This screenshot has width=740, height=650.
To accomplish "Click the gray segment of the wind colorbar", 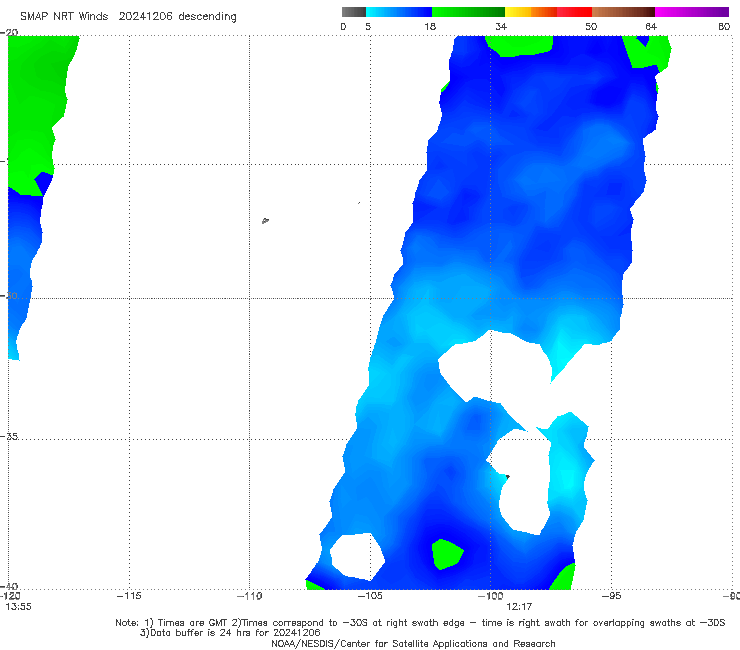I will (353, 12).
